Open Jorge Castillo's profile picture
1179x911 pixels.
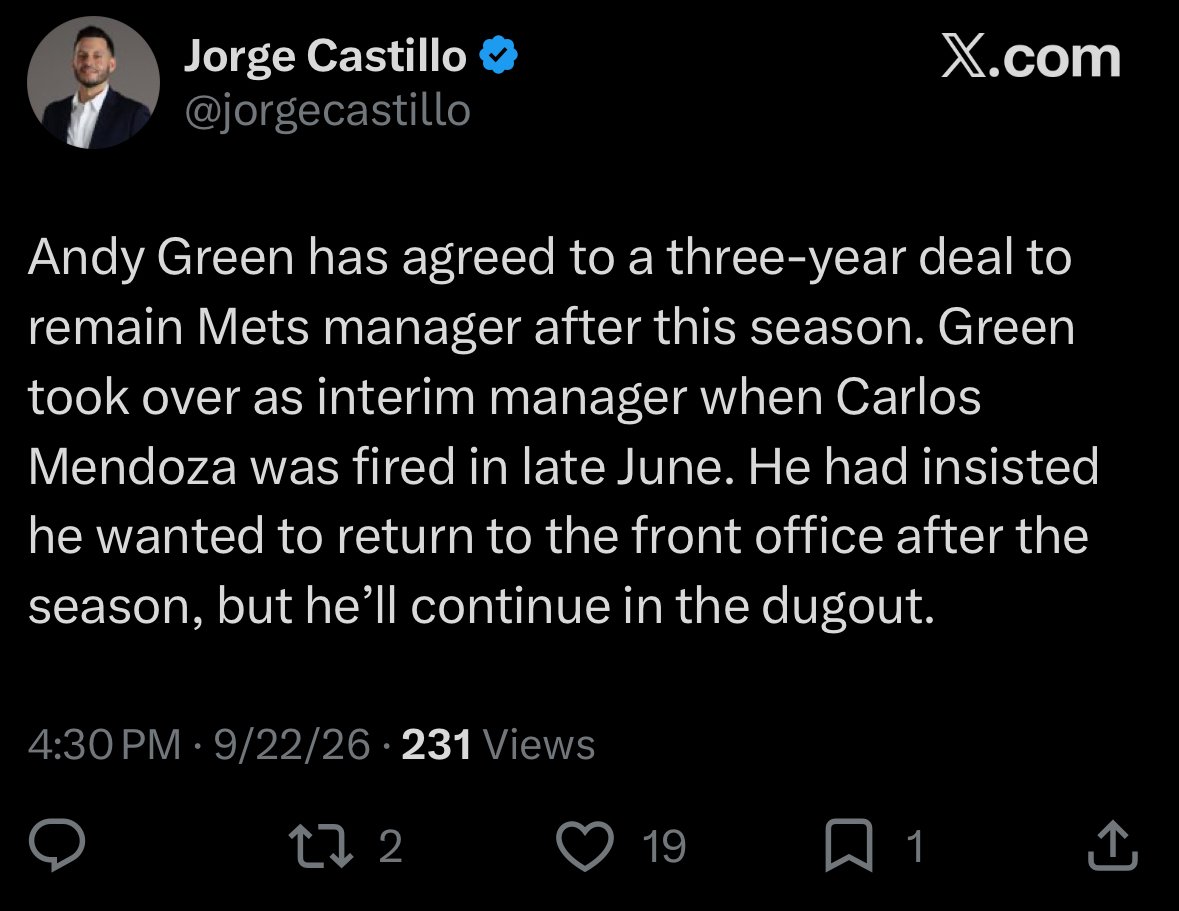(x=93, y=83)
